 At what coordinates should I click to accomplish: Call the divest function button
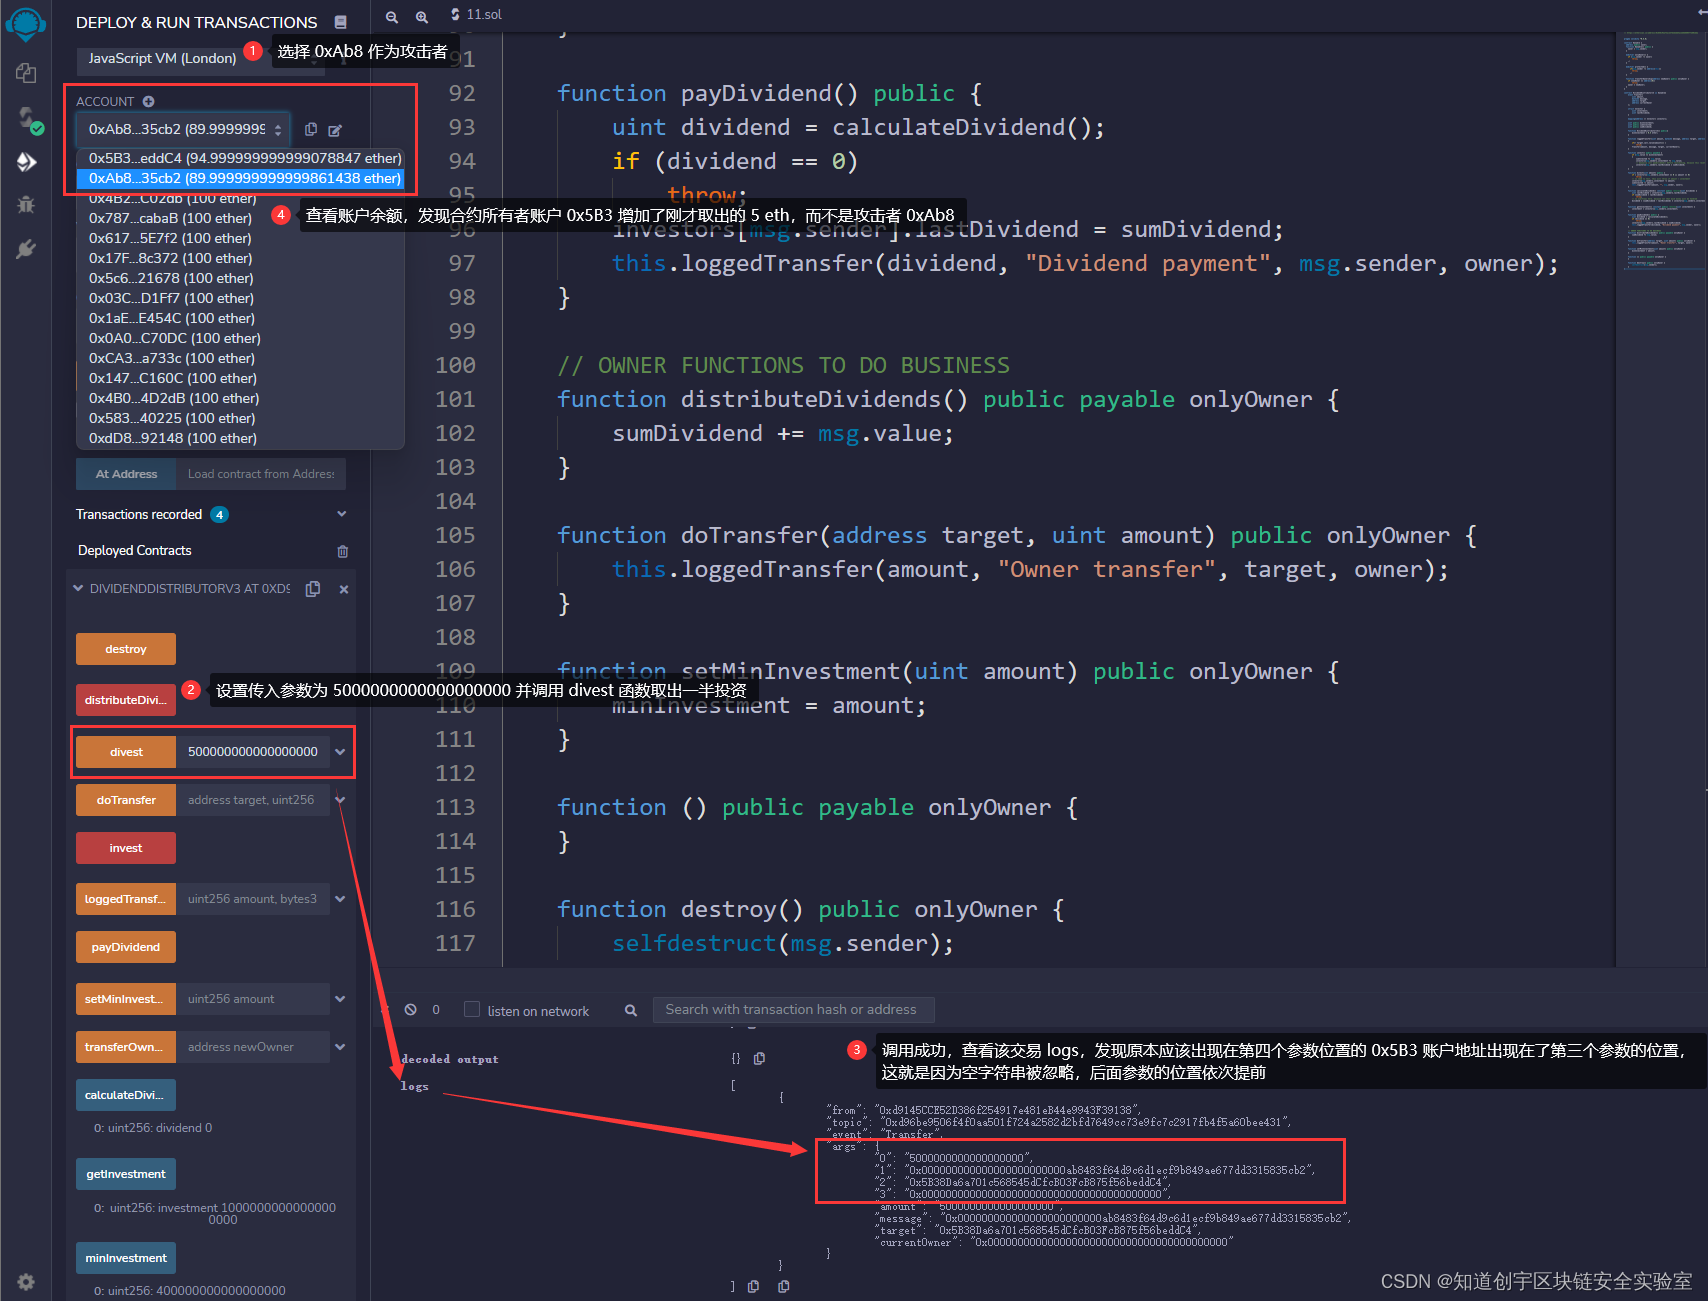[126, 752]
